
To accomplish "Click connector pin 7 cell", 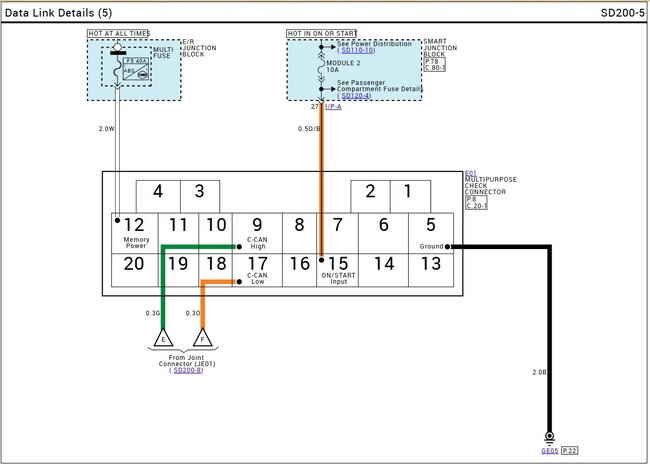I will 337,233.
